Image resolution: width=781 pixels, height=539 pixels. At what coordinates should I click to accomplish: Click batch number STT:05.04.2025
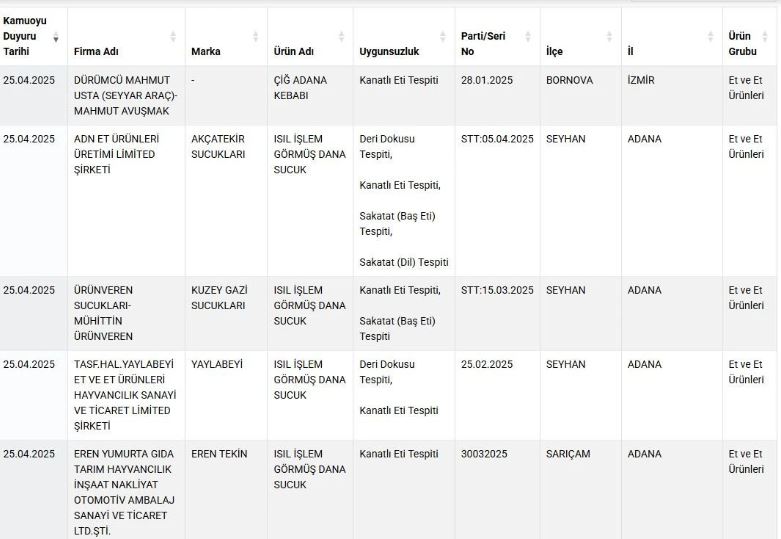497,139
